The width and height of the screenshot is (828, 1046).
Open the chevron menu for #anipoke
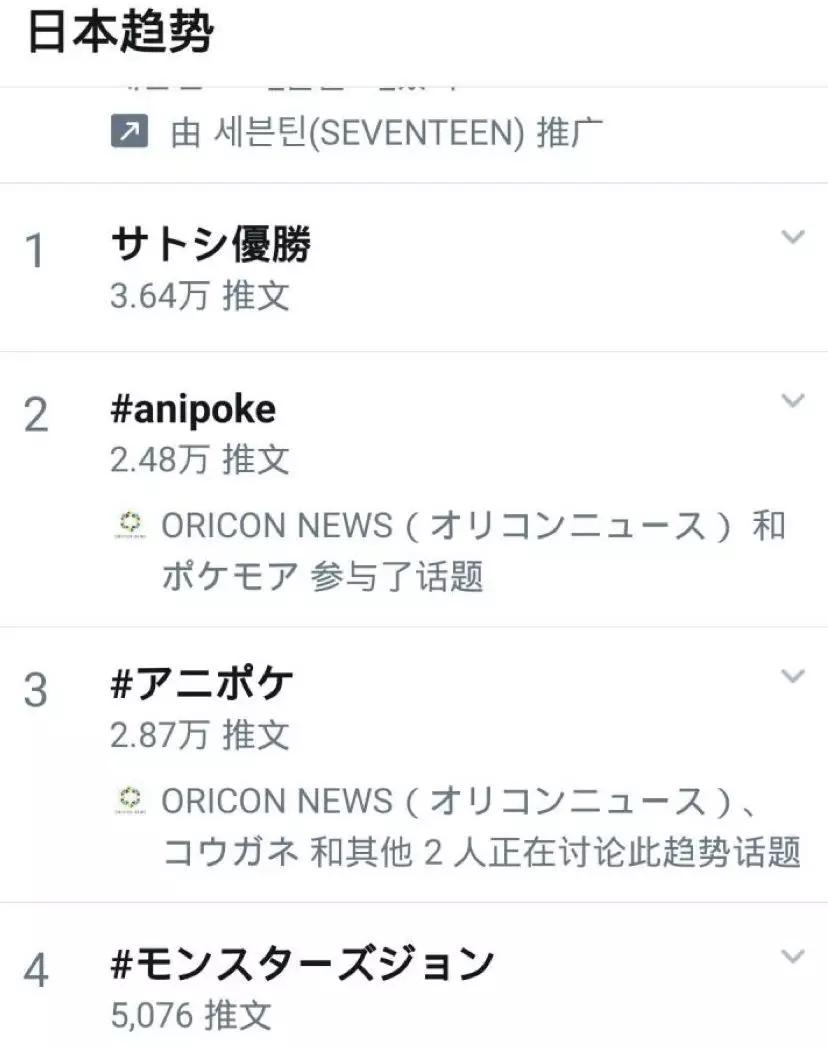click(x=792, y=401)
